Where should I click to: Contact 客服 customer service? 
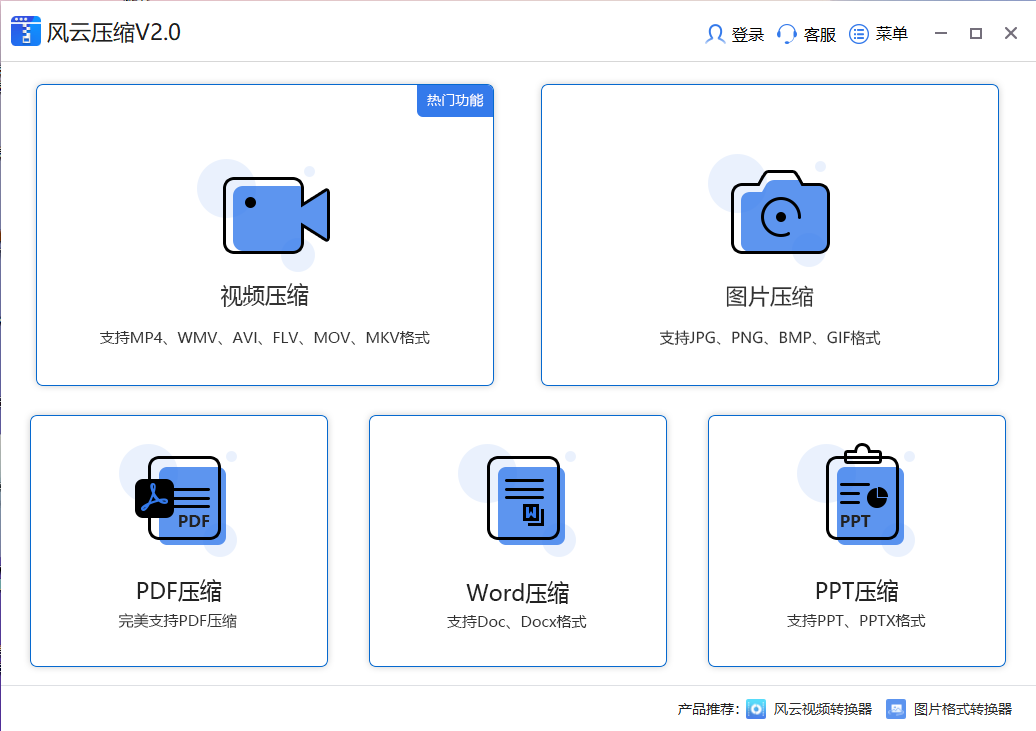(x=807, y=33)
